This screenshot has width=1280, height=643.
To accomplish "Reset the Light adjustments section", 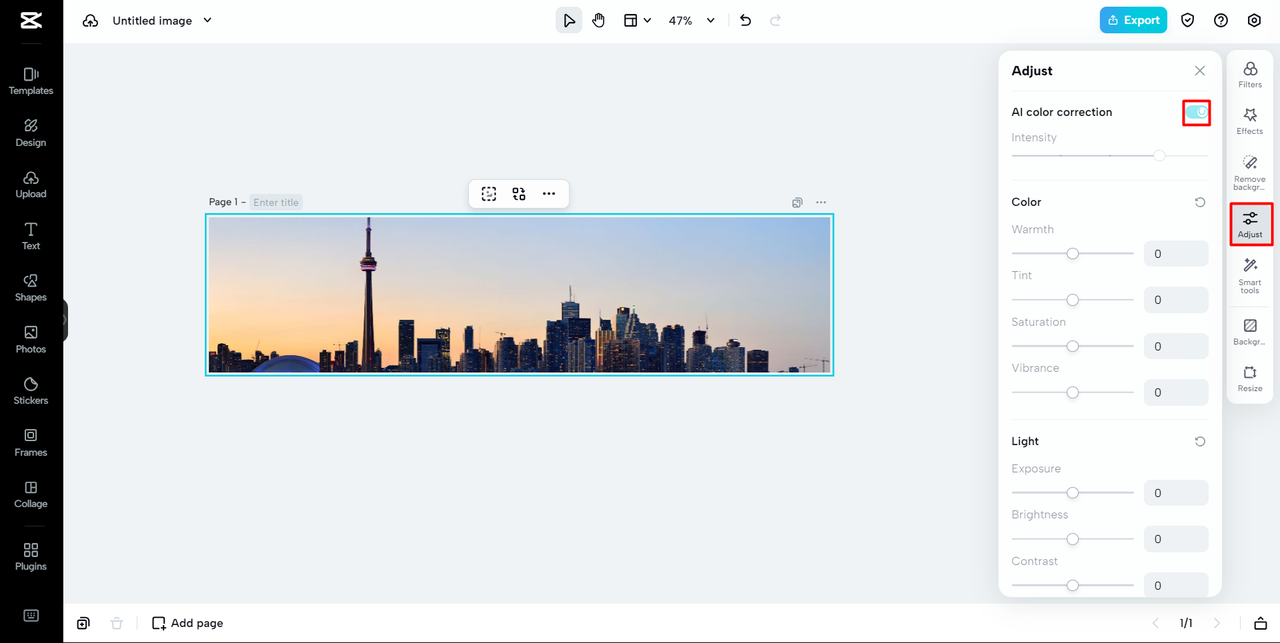I will (x=1200, y=441).
